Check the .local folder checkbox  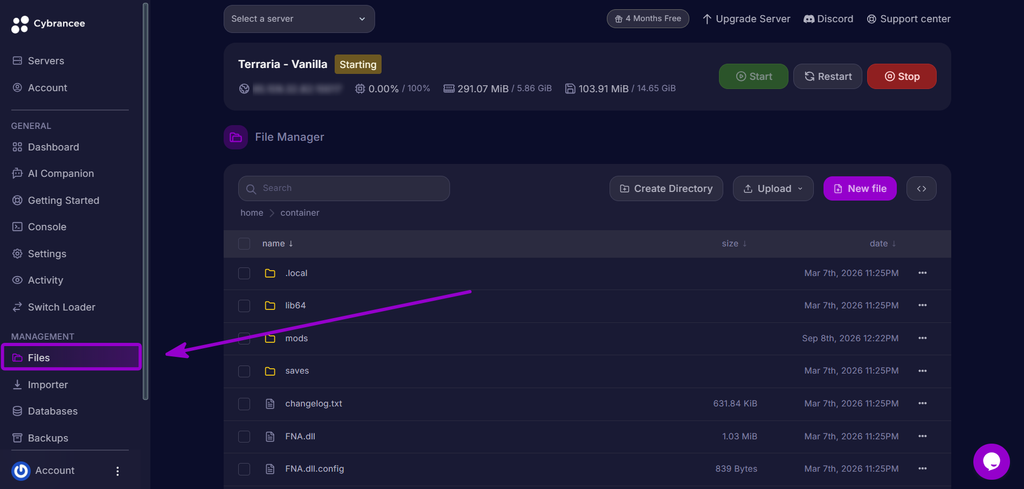point(244,273)
